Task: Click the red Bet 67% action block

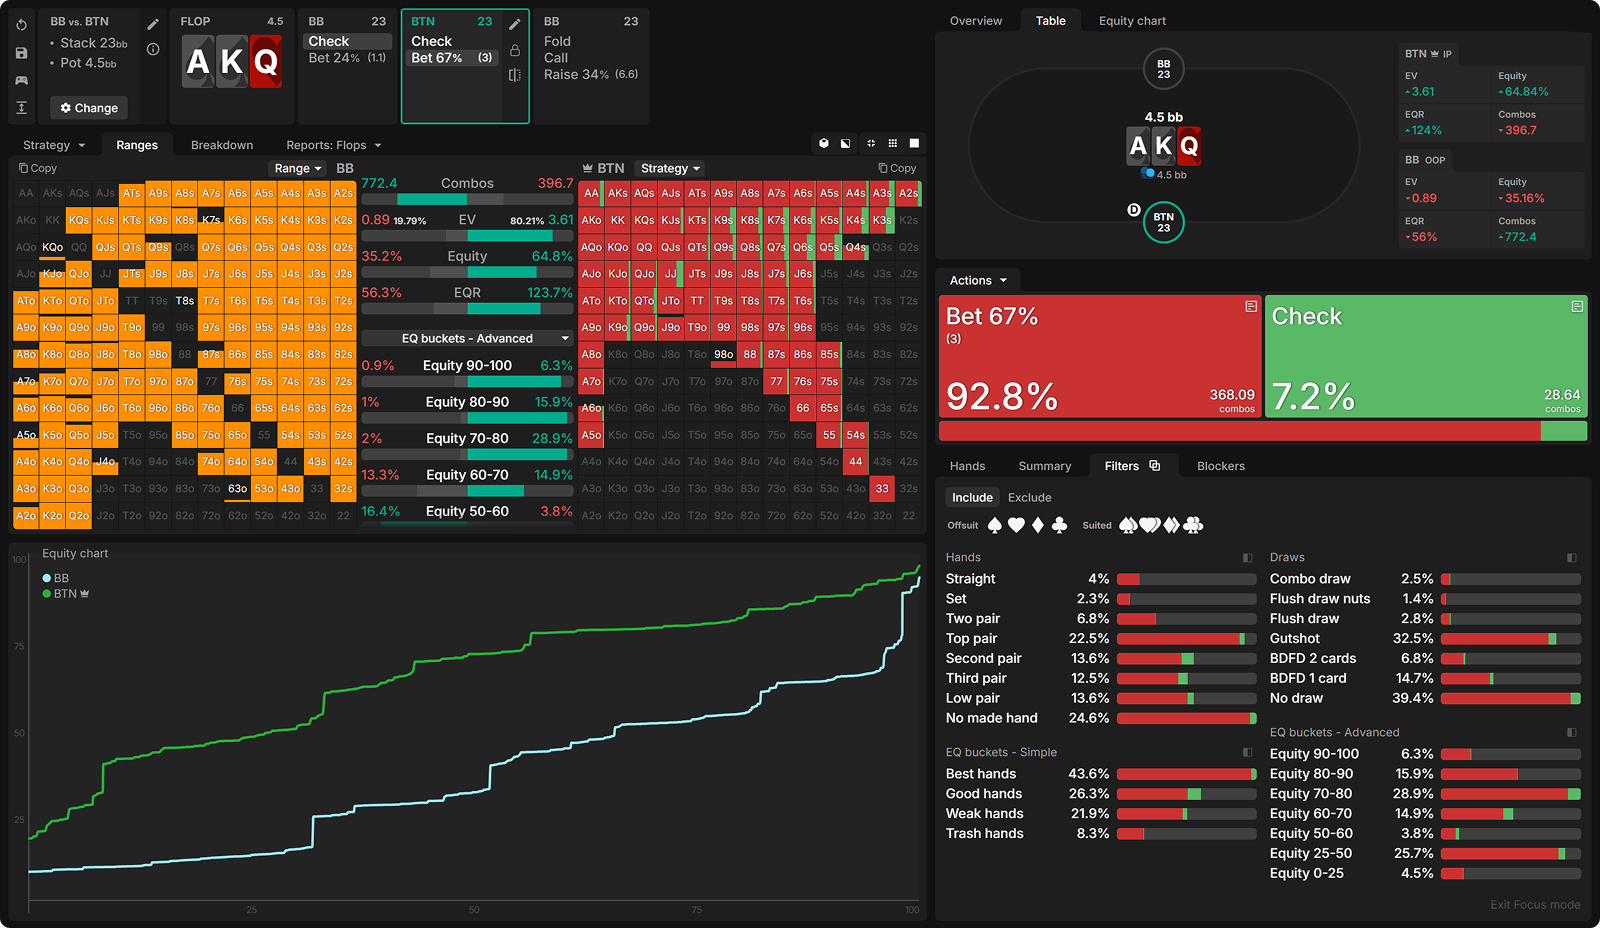Action: click(x=1100, y=356)
